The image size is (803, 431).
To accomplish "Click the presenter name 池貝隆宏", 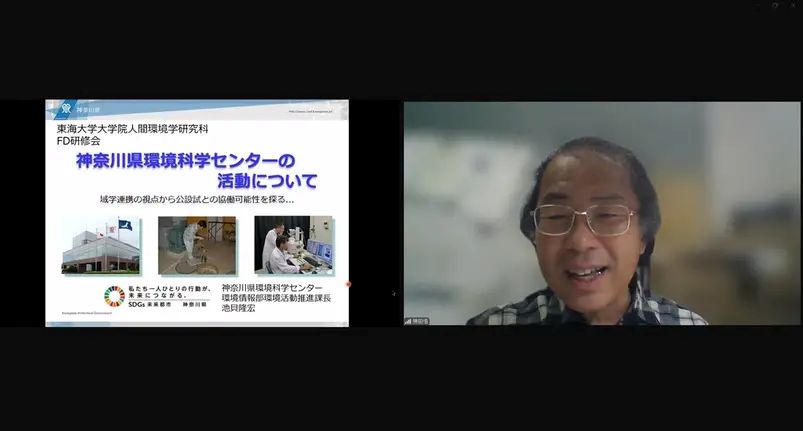I will tap(238, 308).
